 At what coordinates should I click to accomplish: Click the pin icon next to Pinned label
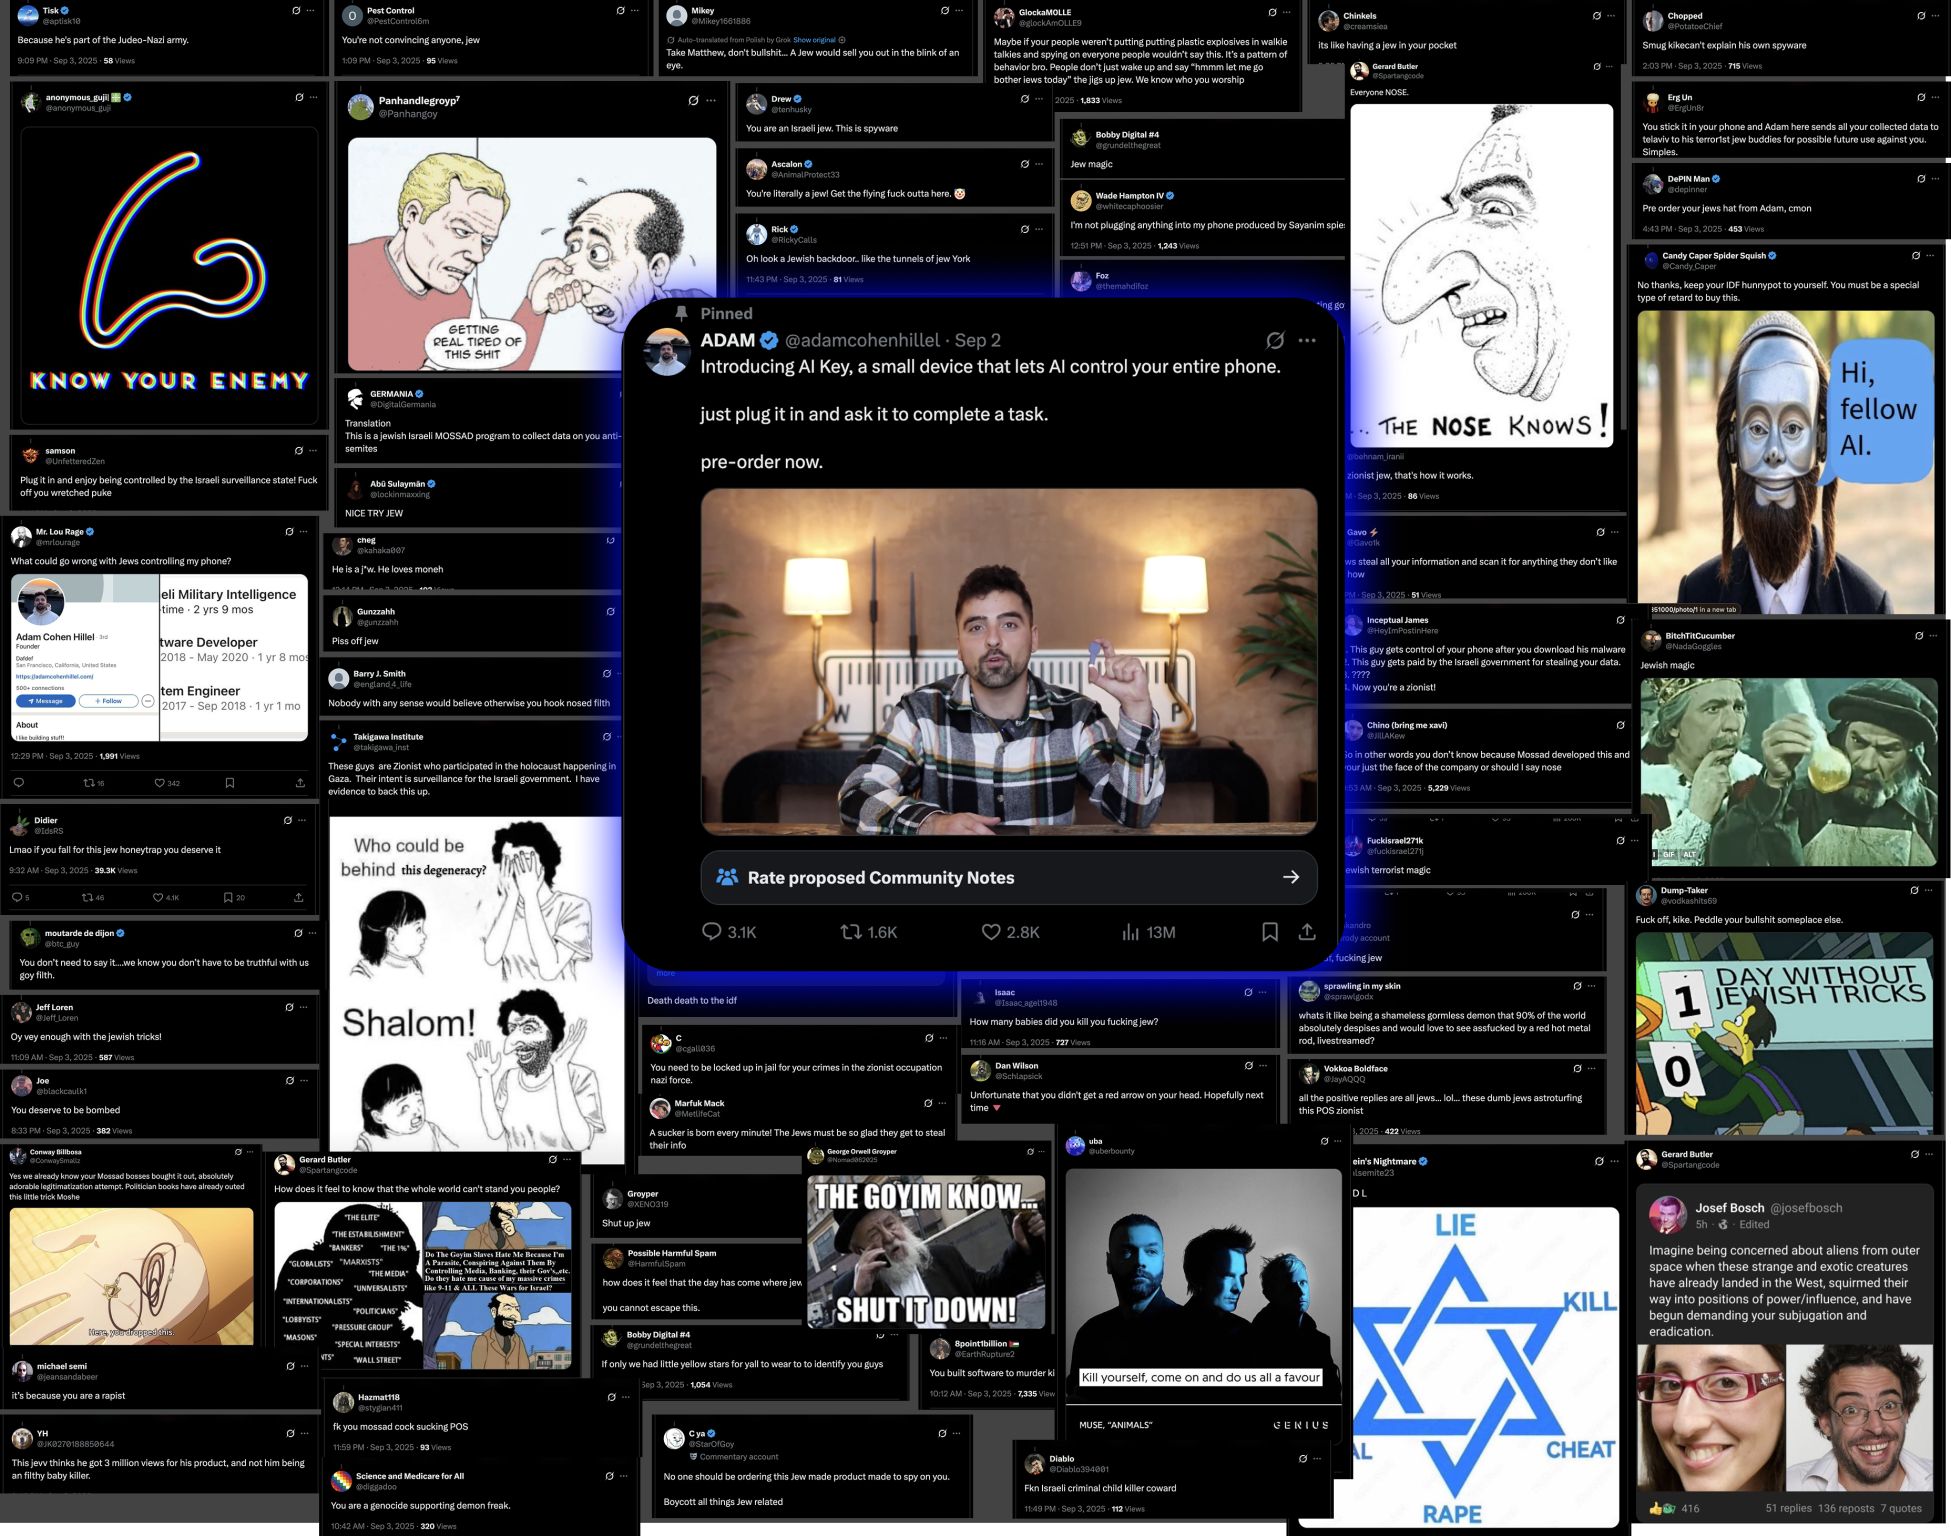[x=681, y=313]
